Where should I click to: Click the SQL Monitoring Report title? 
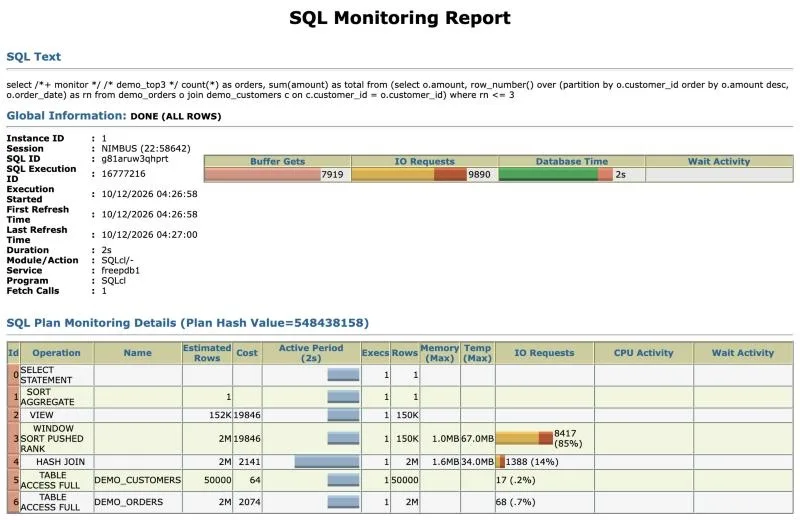pos(399,18)
